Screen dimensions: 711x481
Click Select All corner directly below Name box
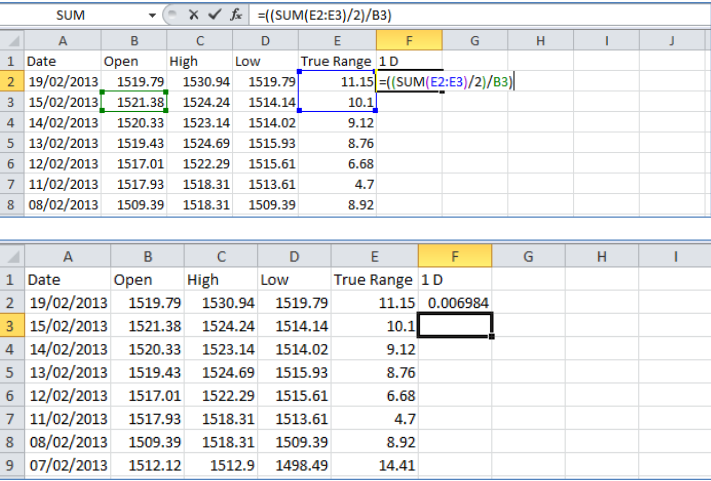click(11, 40)
